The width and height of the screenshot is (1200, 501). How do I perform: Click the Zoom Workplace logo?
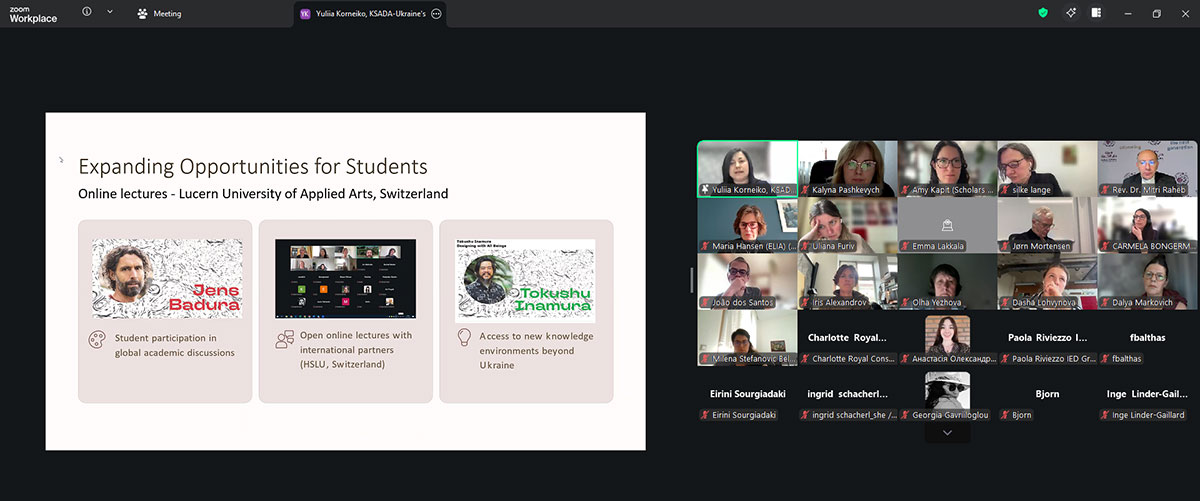click(x=33, y=13)
